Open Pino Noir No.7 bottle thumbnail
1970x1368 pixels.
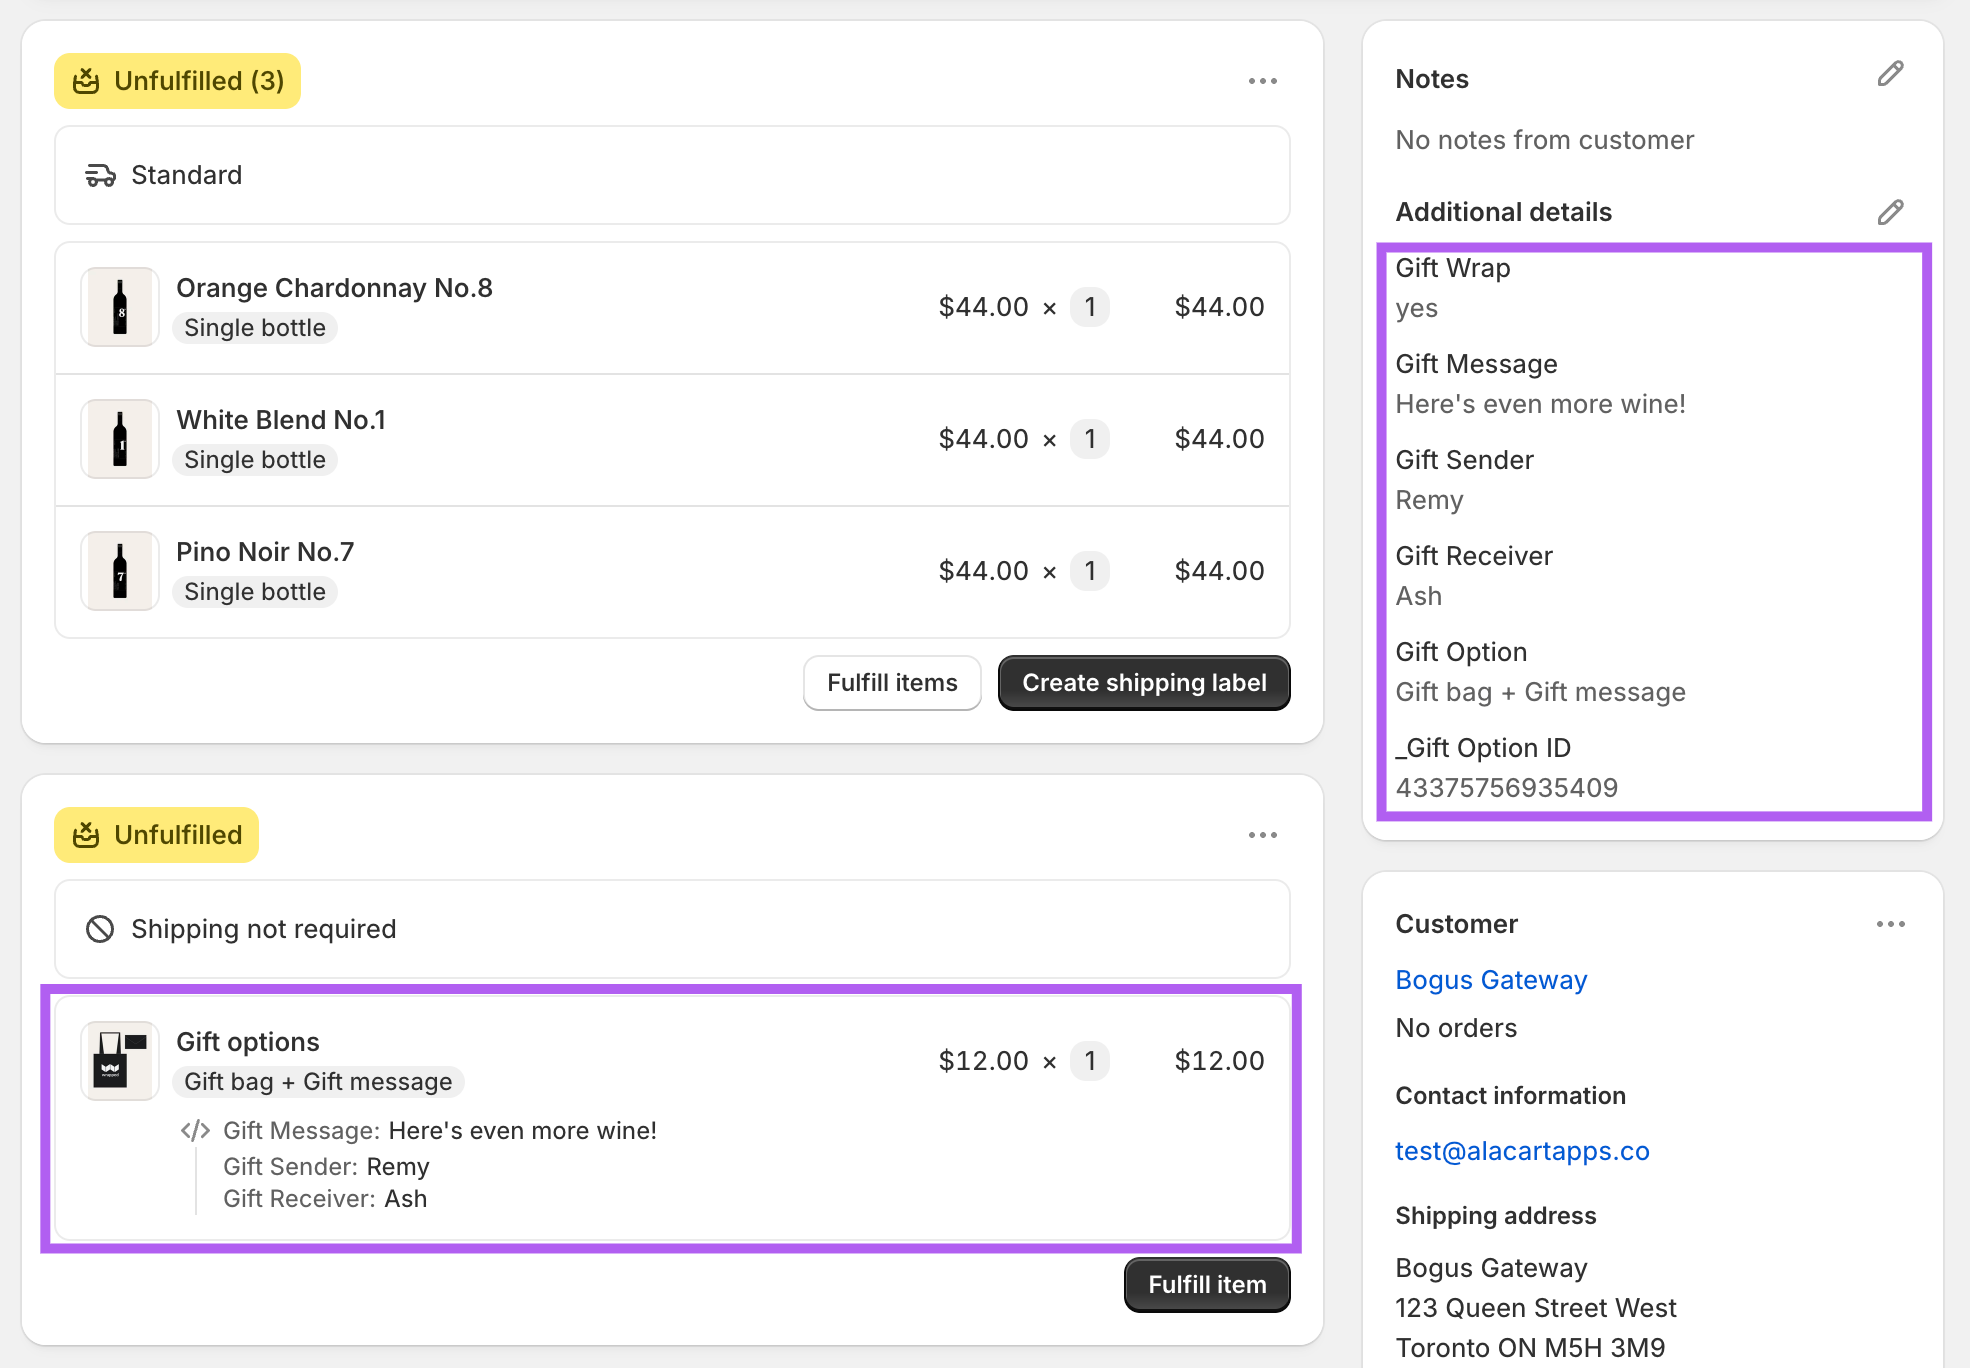point(120,571)
